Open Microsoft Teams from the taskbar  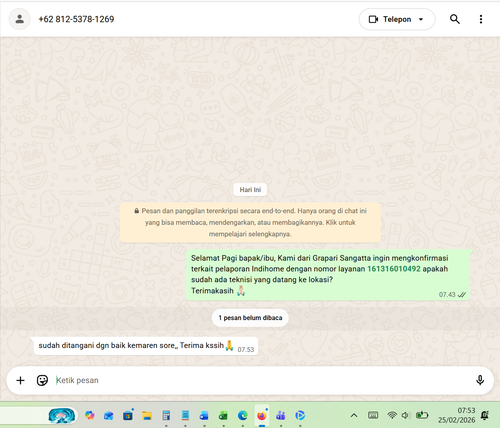pyautogui.click(x=281, y=415)
